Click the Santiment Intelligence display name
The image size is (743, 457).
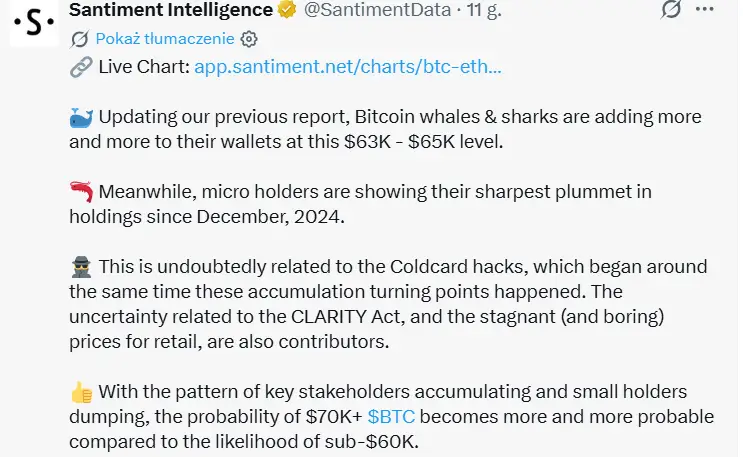tap(171, 9)
